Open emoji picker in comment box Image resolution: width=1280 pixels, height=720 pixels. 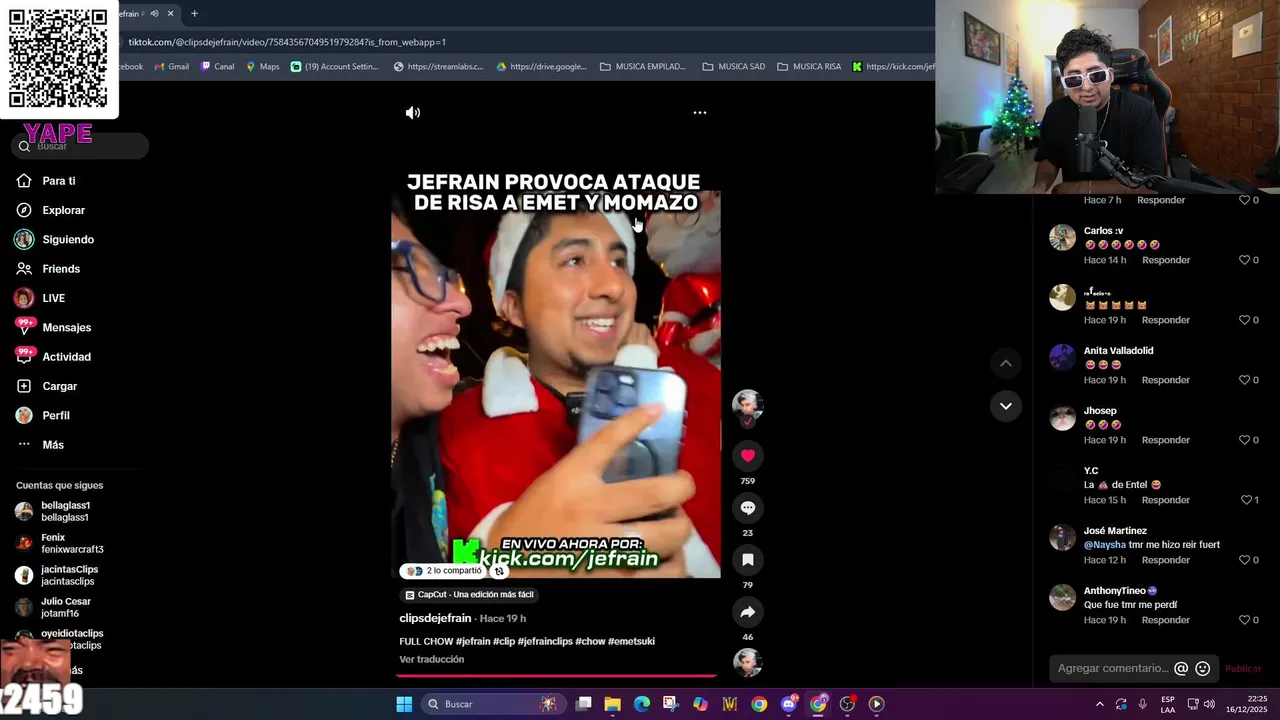(1203, 669)
